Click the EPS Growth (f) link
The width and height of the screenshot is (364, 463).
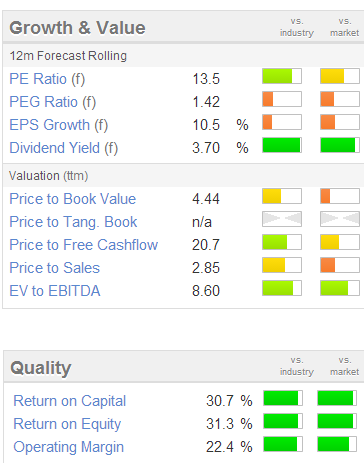point(59,125)
